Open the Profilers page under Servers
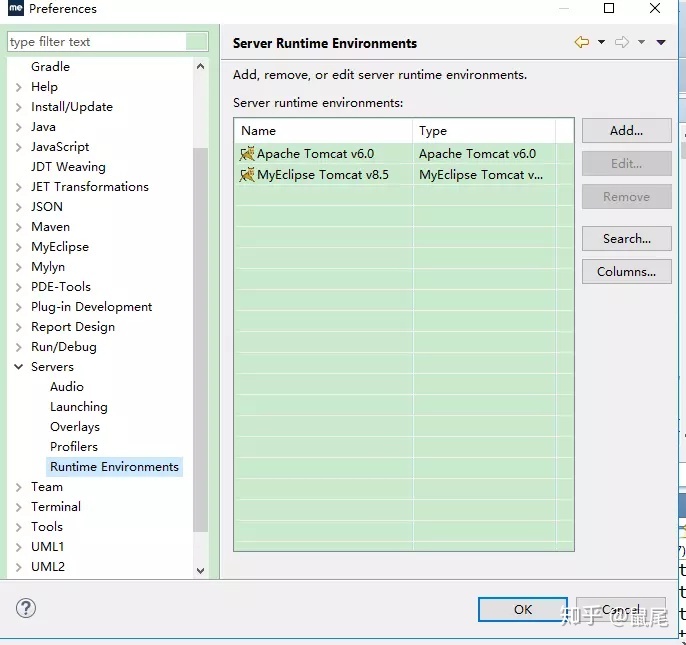 [74, 447]
